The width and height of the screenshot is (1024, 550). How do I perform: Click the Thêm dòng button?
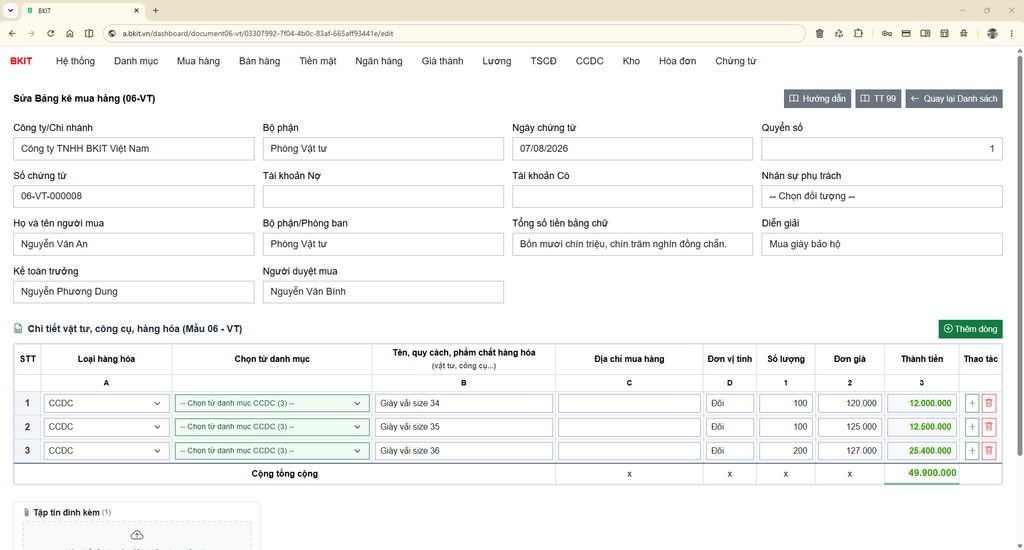(970, 329)
